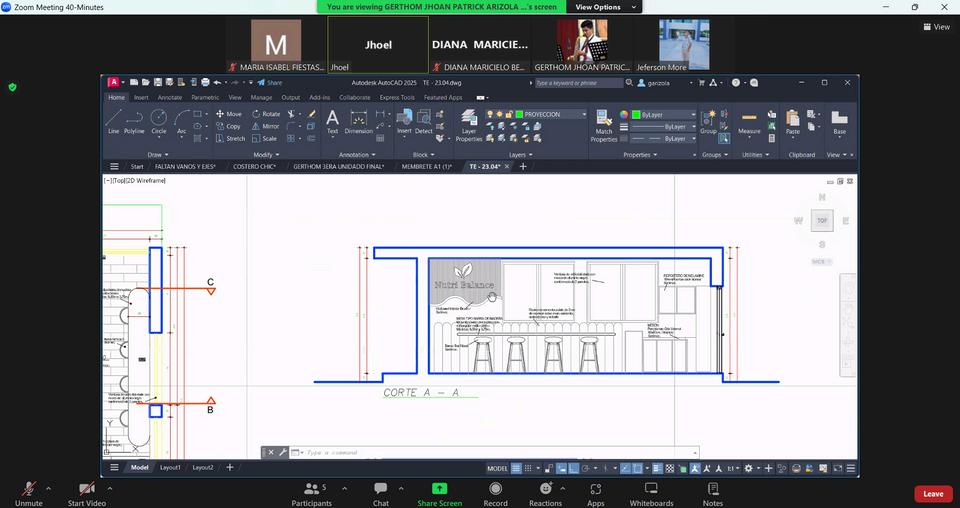Start the Dimension tool
Viewport: 960px width, 508px height.
[x=358, y=122]
